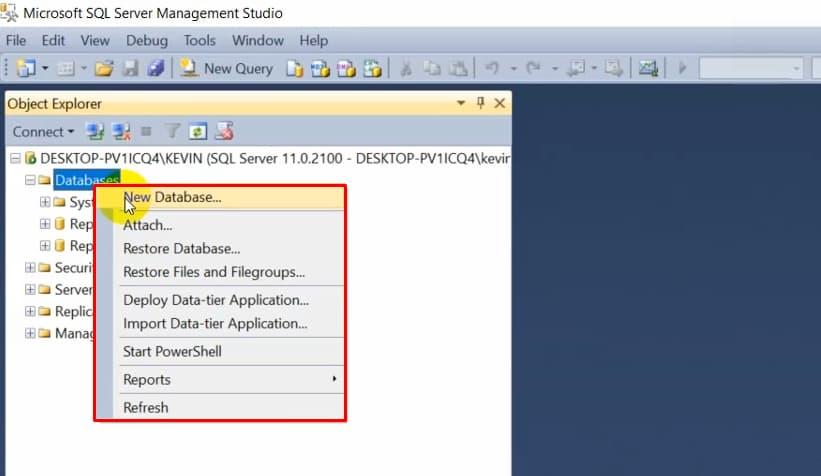Expand the Replication folder node
Image resolution: width=821 pixels, height=476 pixels.
point(30,312)
